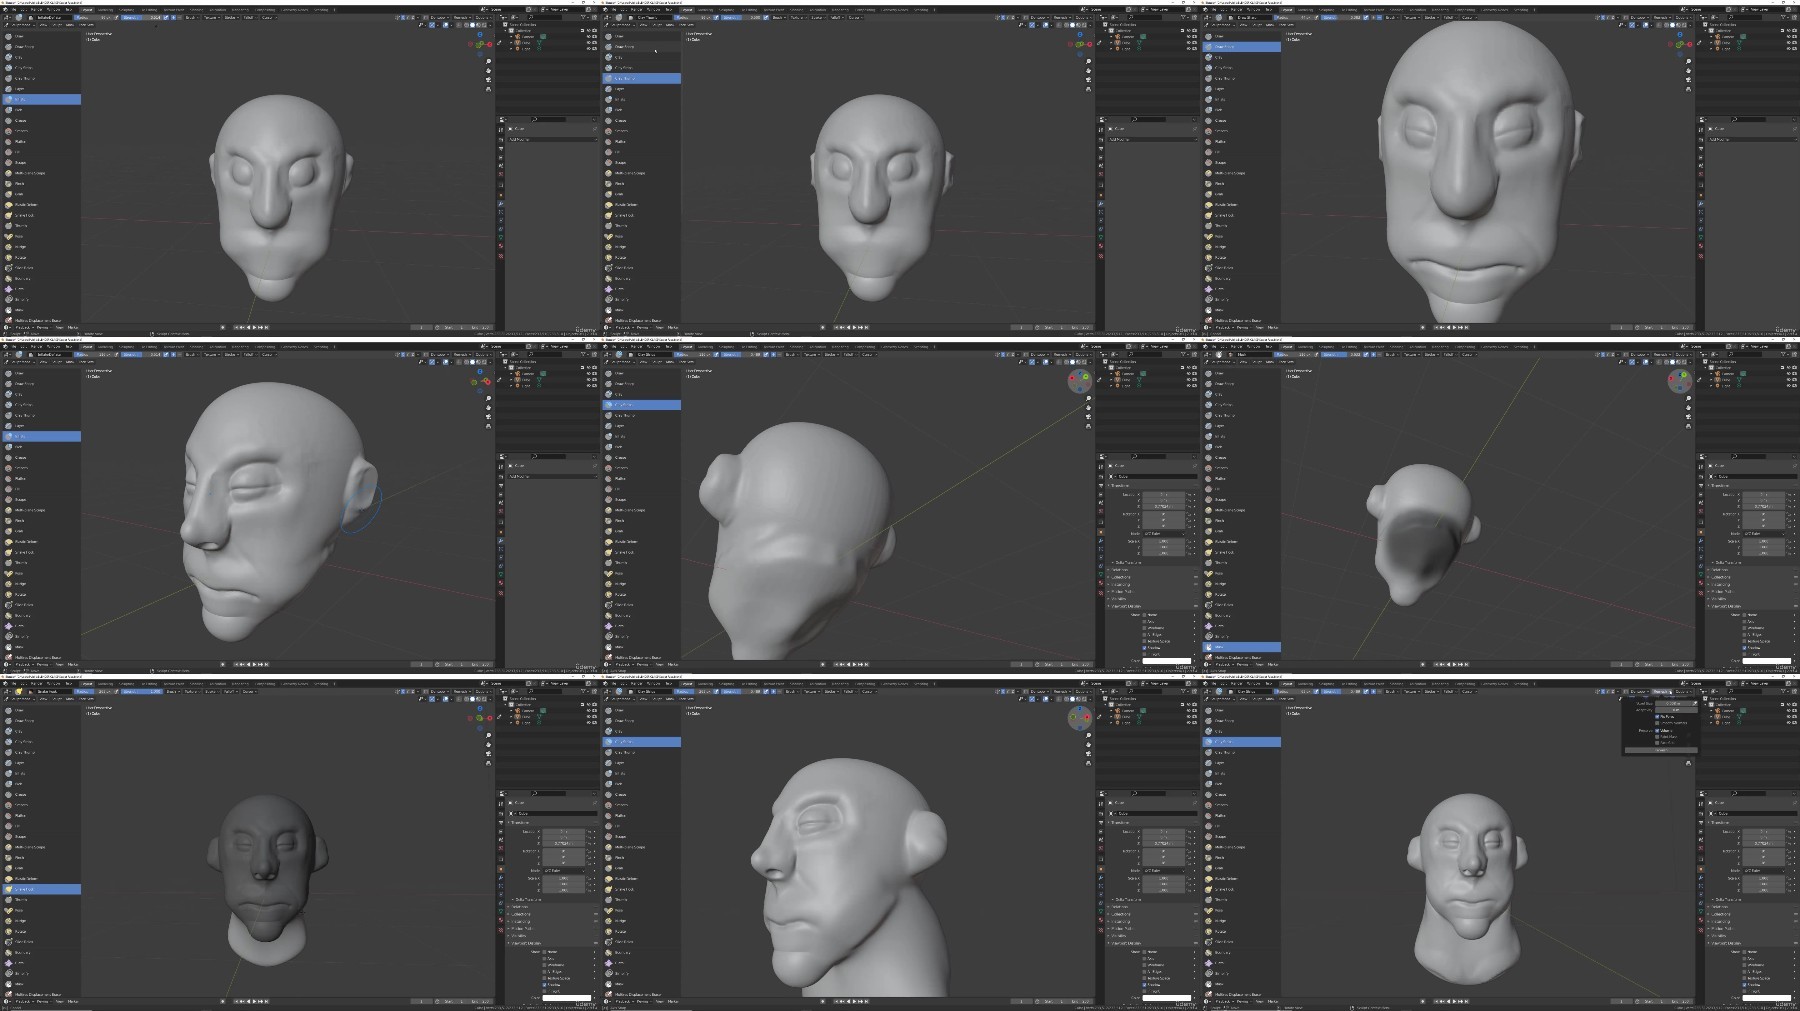Play animation in Clay Thumb view timeline
Viewport: 1800px width, 1011px height.
point(854,327)
